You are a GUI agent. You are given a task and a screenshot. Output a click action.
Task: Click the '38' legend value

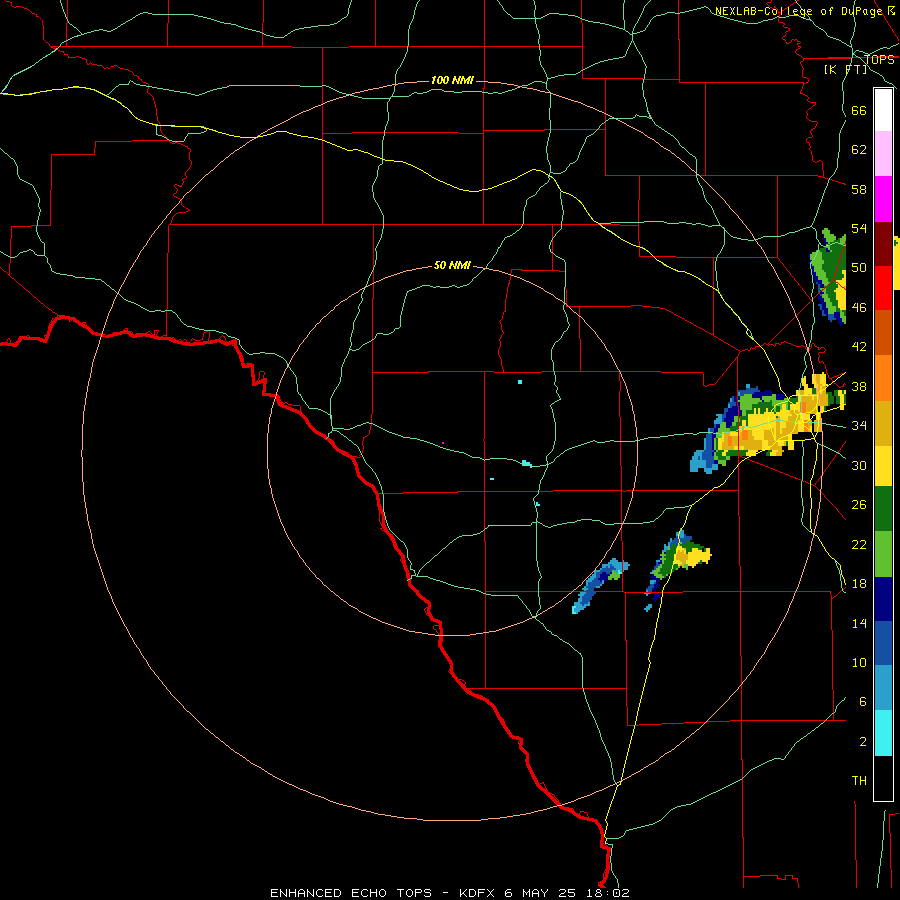(859, 386)
